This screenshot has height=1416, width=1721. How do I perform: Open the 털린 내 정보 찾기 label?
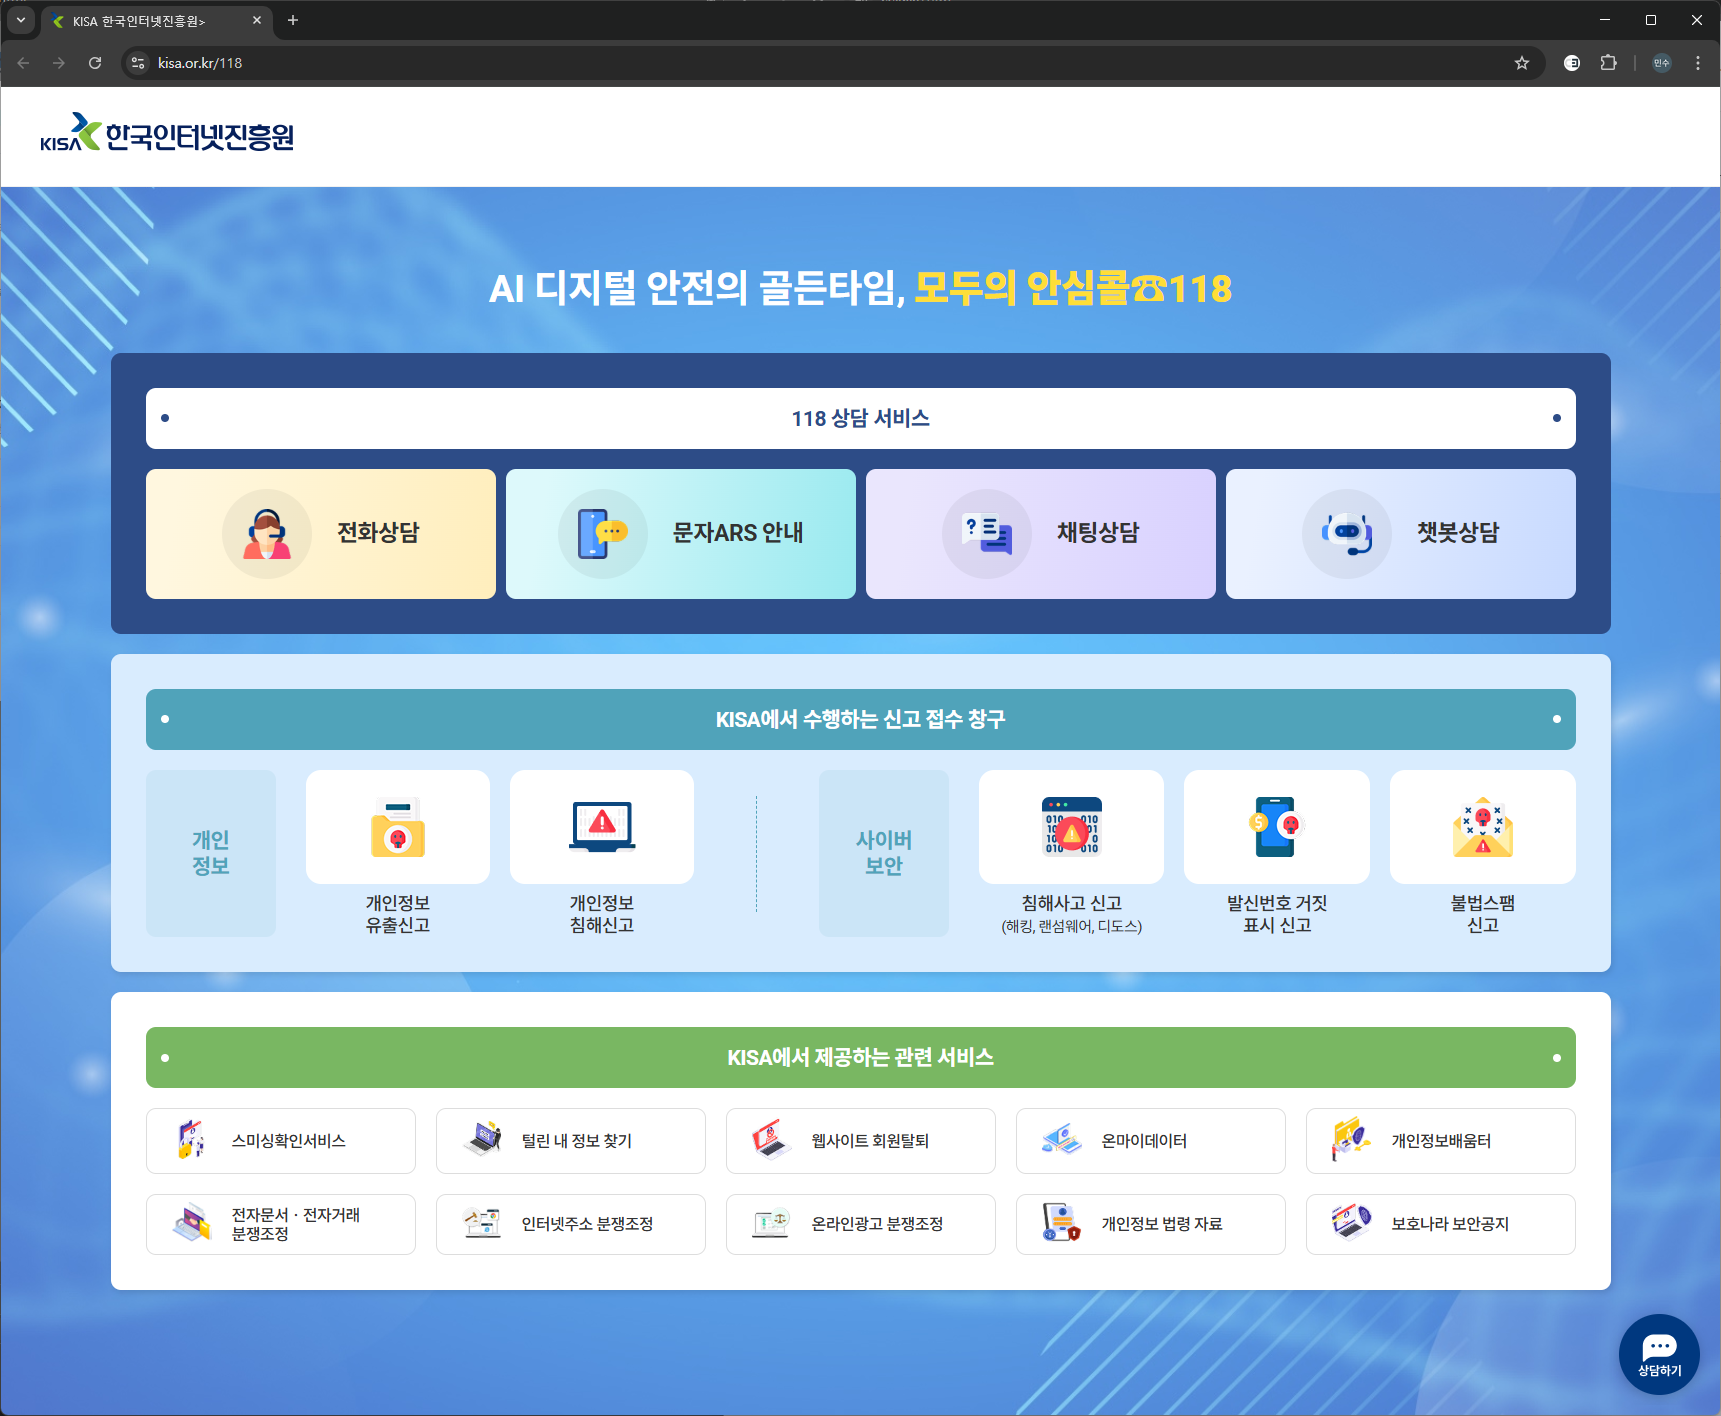click(577, 1141)
